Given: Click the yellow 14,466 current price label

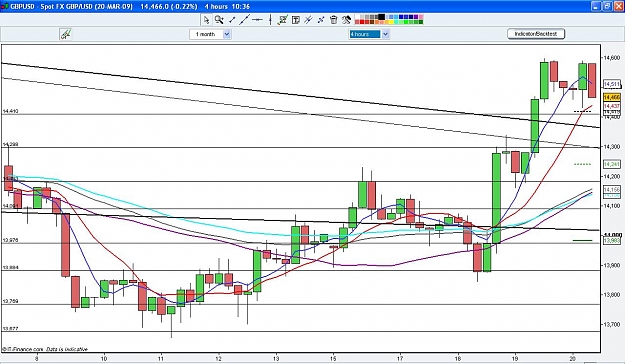Looking at the screenshot, I should 612,97.
